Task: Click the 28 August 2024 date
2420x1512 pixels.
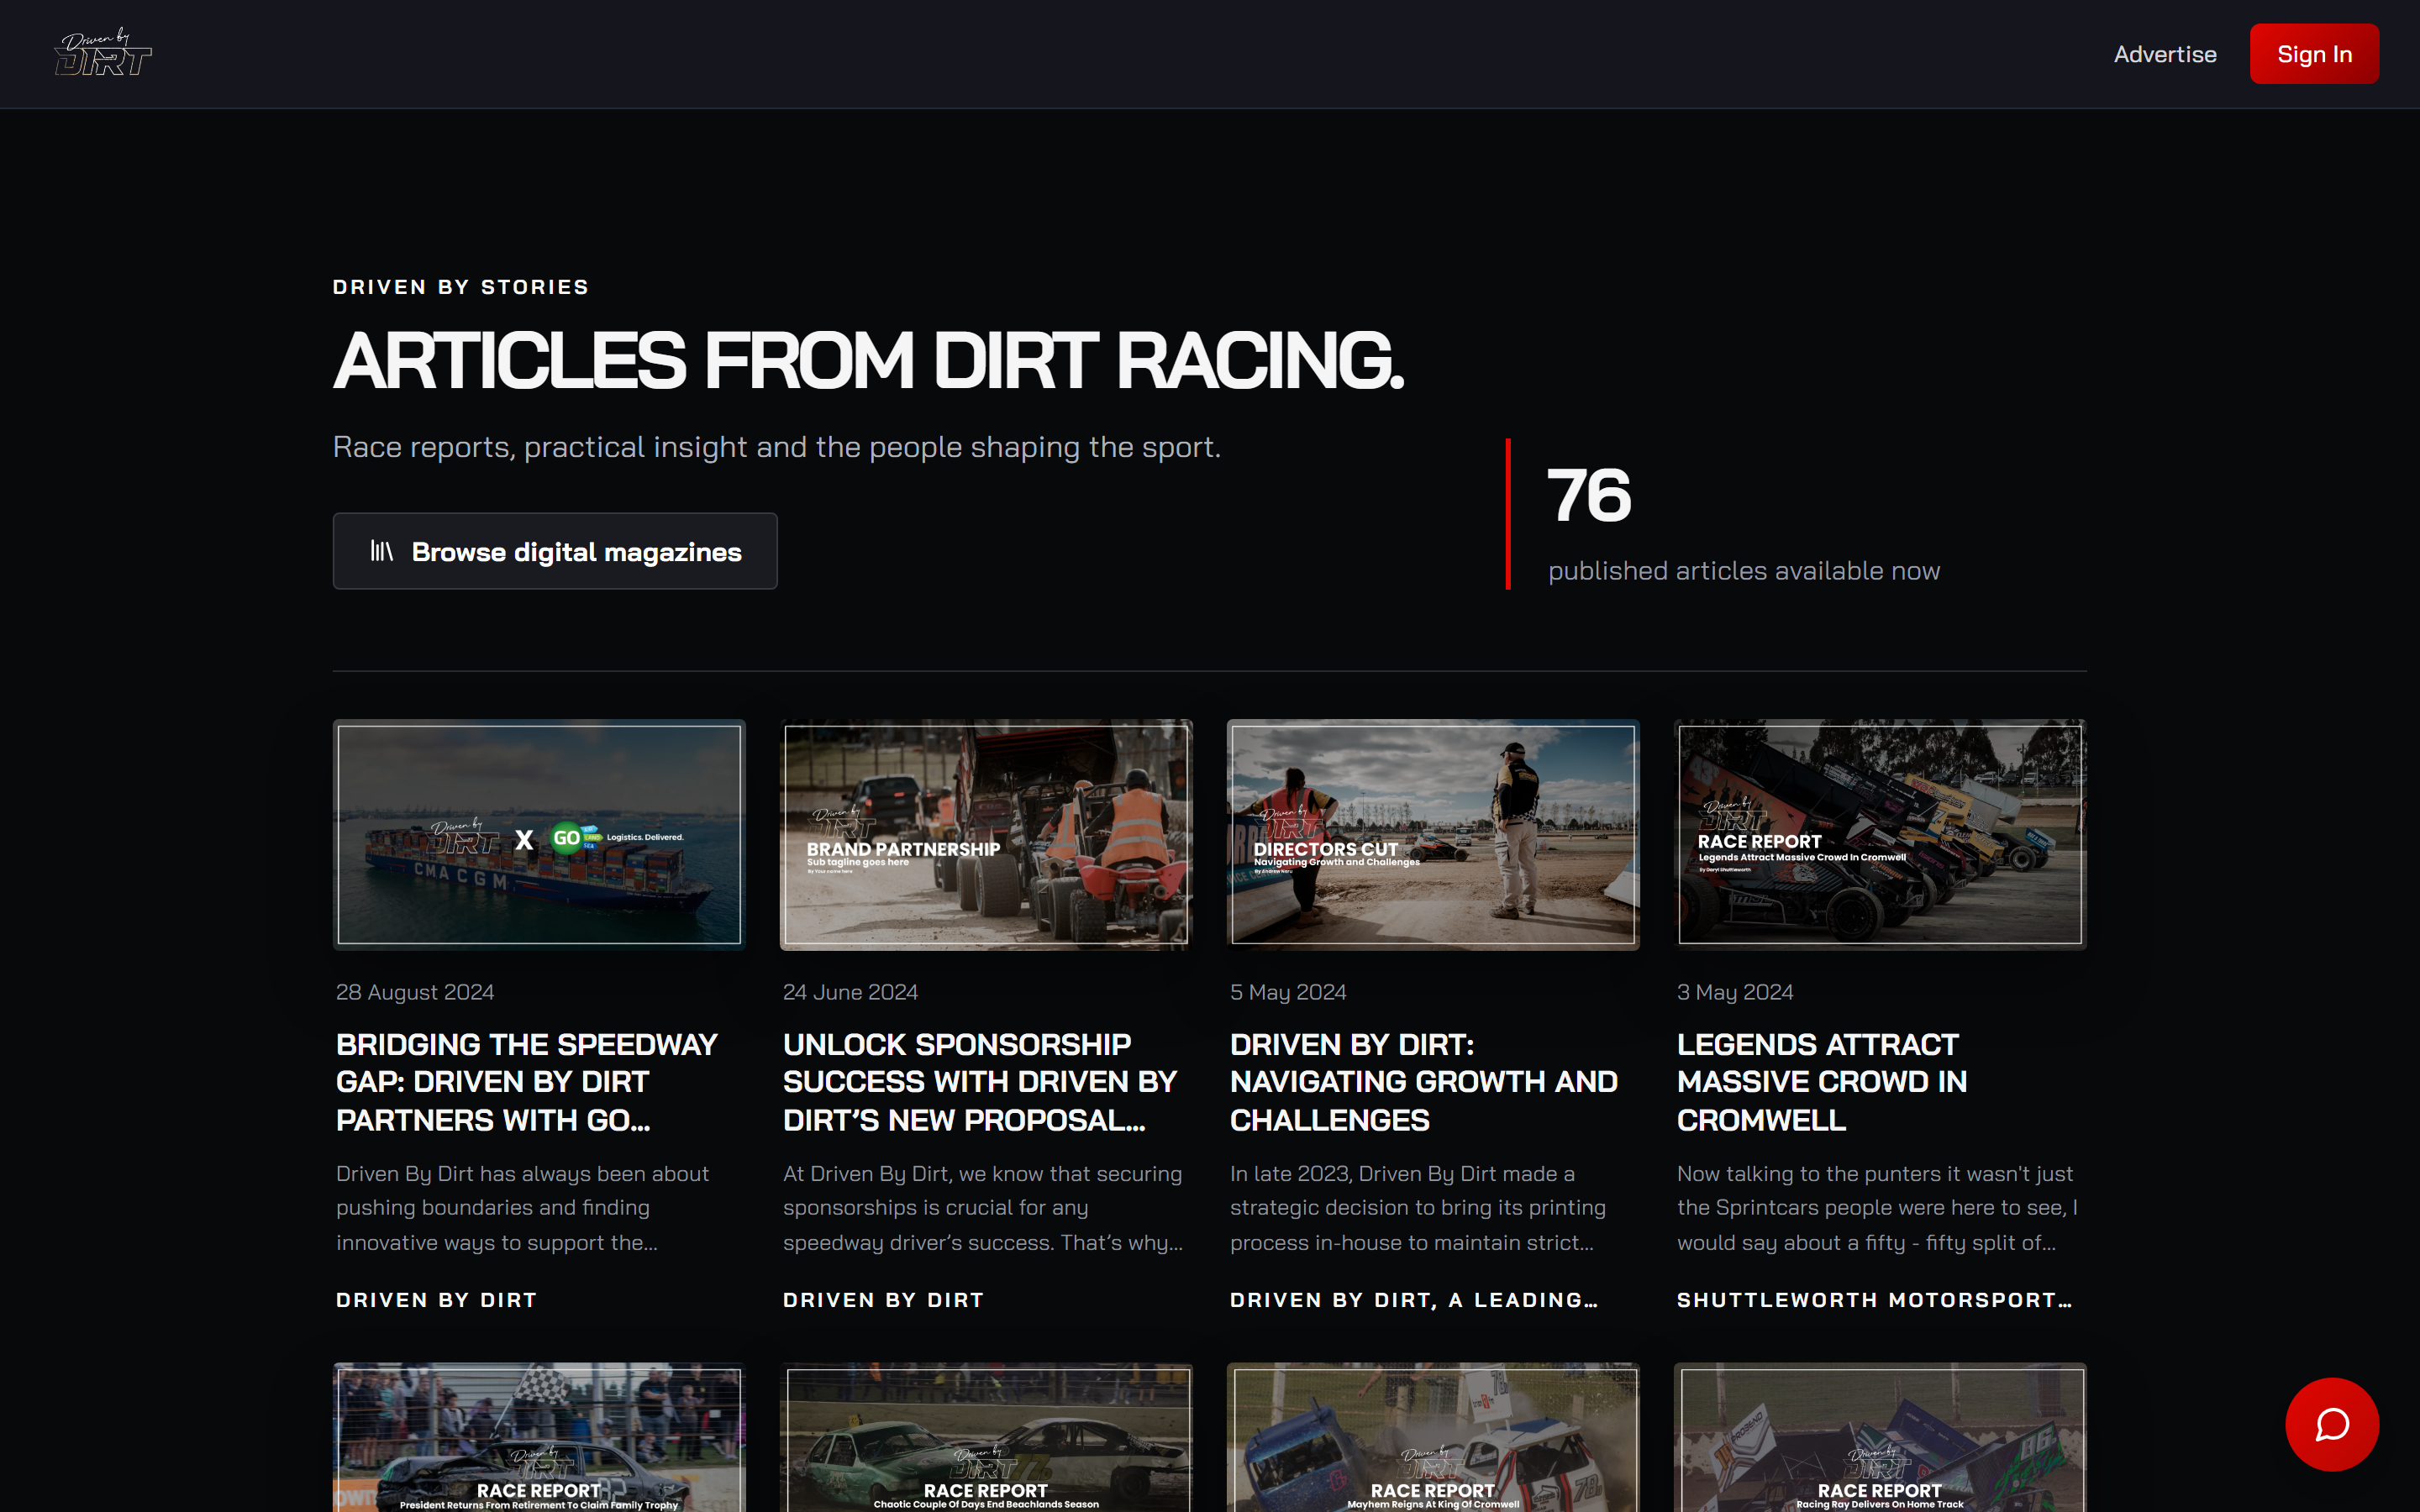Action: point(415,992)
